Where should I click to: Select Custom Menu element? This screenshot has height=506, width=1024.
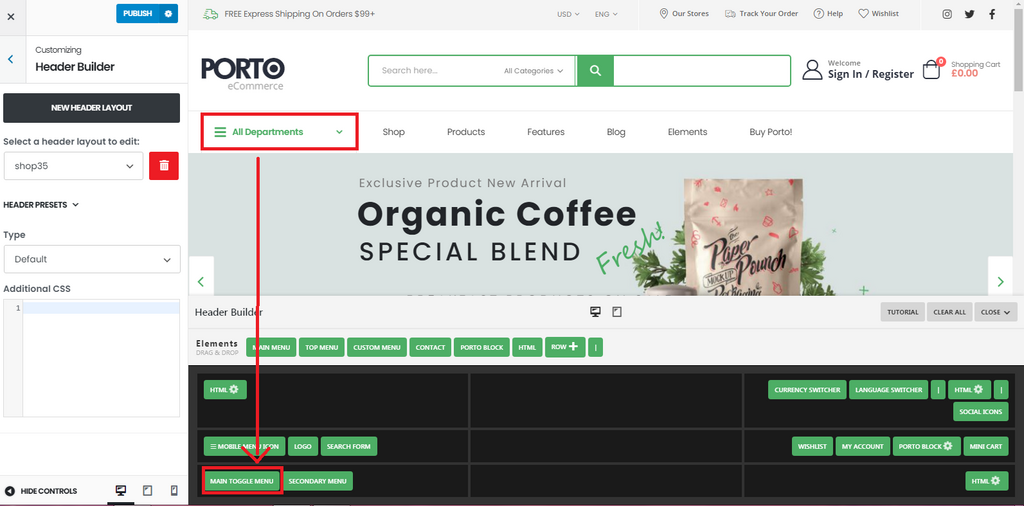pos(377,347)
